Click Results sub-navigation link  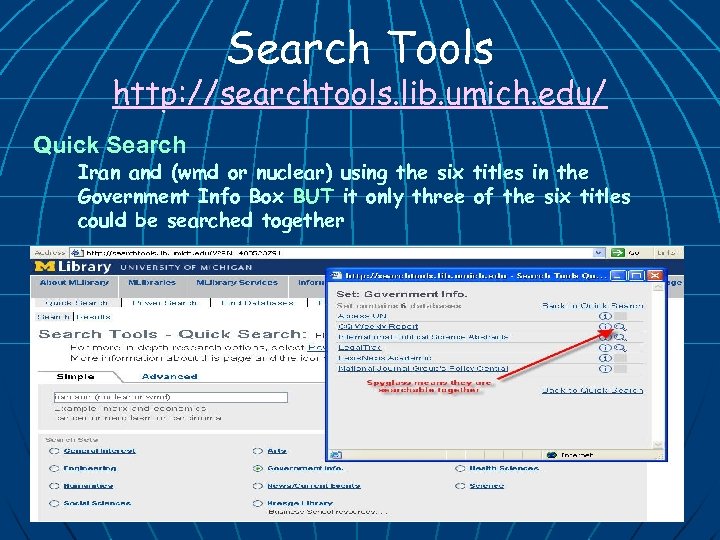93,317
